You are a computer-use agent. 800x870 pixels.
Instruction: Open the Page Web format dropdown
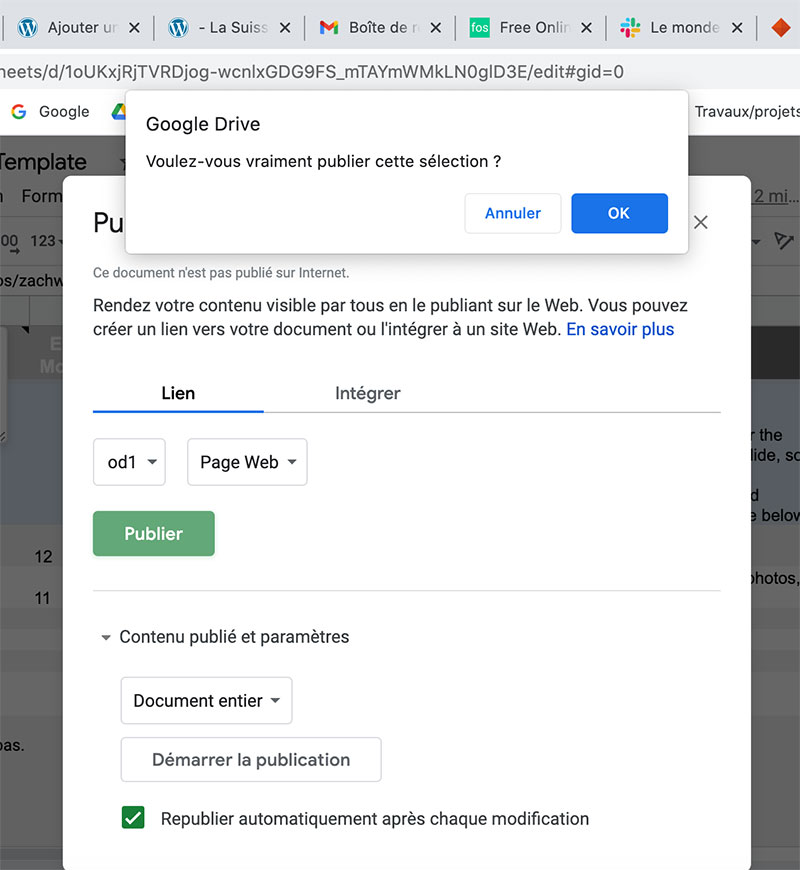pos(247,462)
